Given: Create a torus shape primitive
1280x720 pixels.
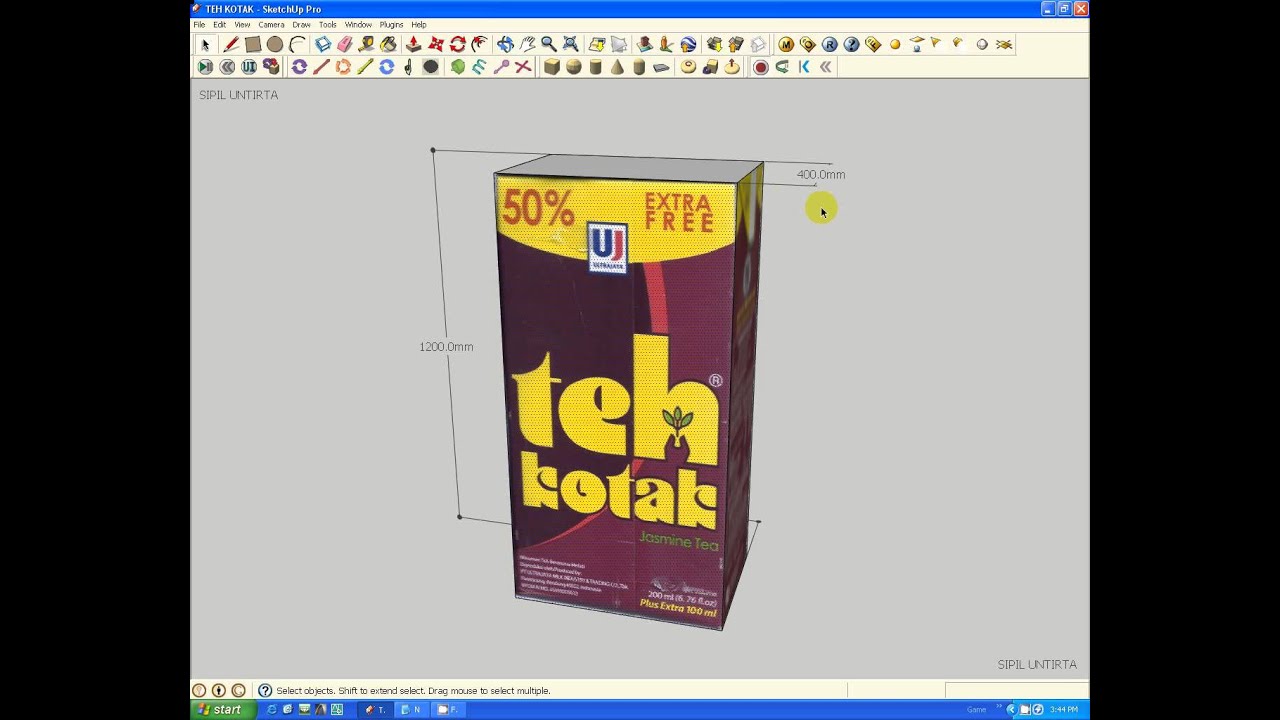Looking at the screenshot, I should pyautogui.click(x=688, y=67).
